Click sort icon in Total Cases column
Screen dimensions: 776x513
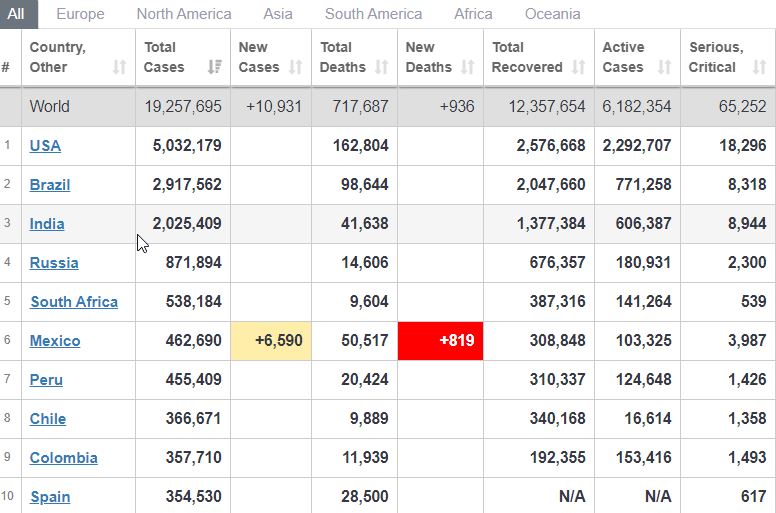[214, 67]
